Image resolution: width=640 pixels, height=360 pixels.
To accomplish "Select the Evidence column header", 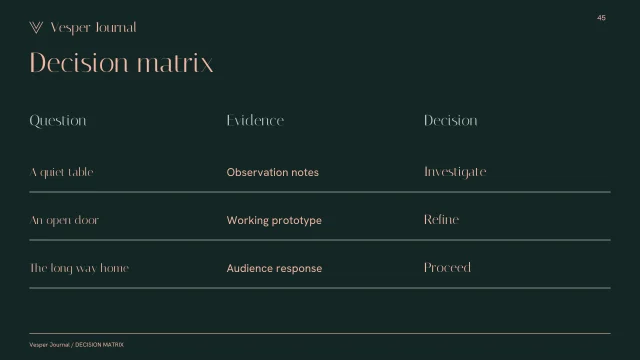I will (255, 120).
